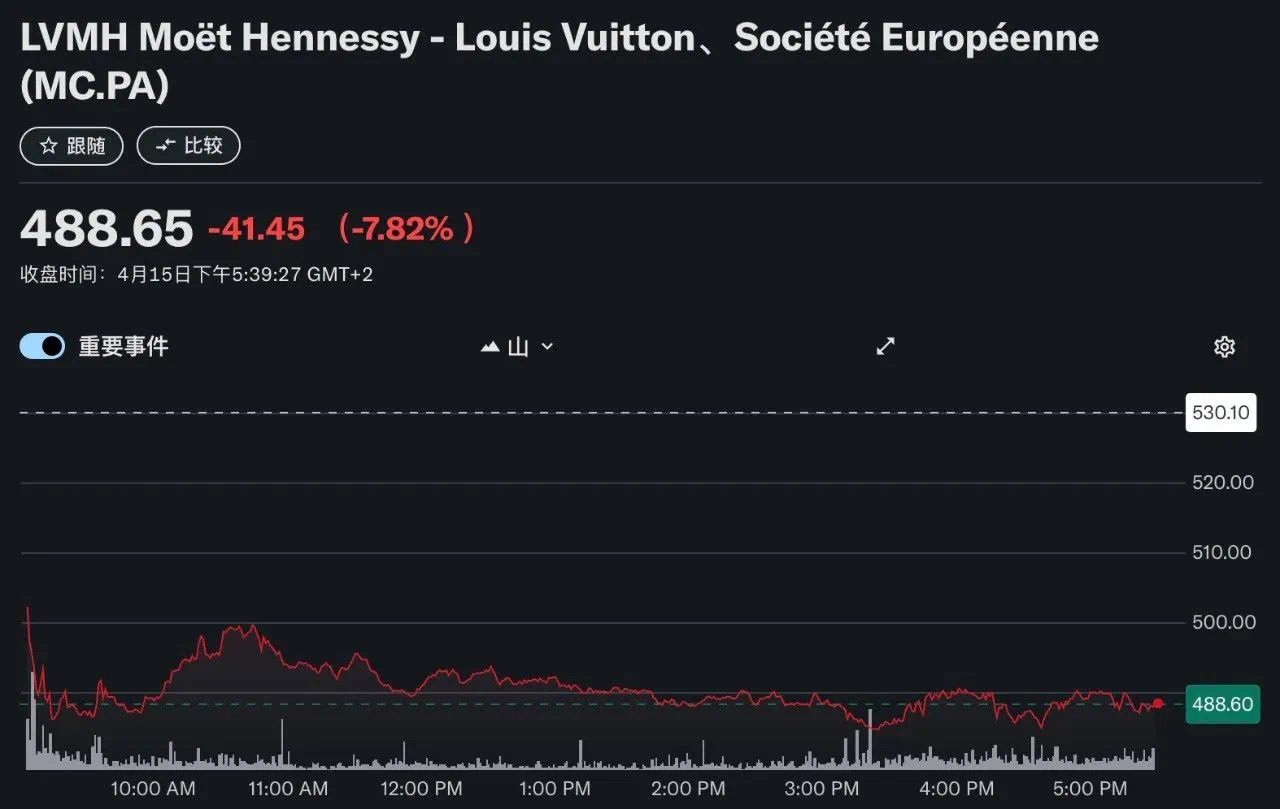The height and width of the screenshot is (809, 1280).
Task: Toggle the 重要事件 switch off
Action: click(42, 346)
